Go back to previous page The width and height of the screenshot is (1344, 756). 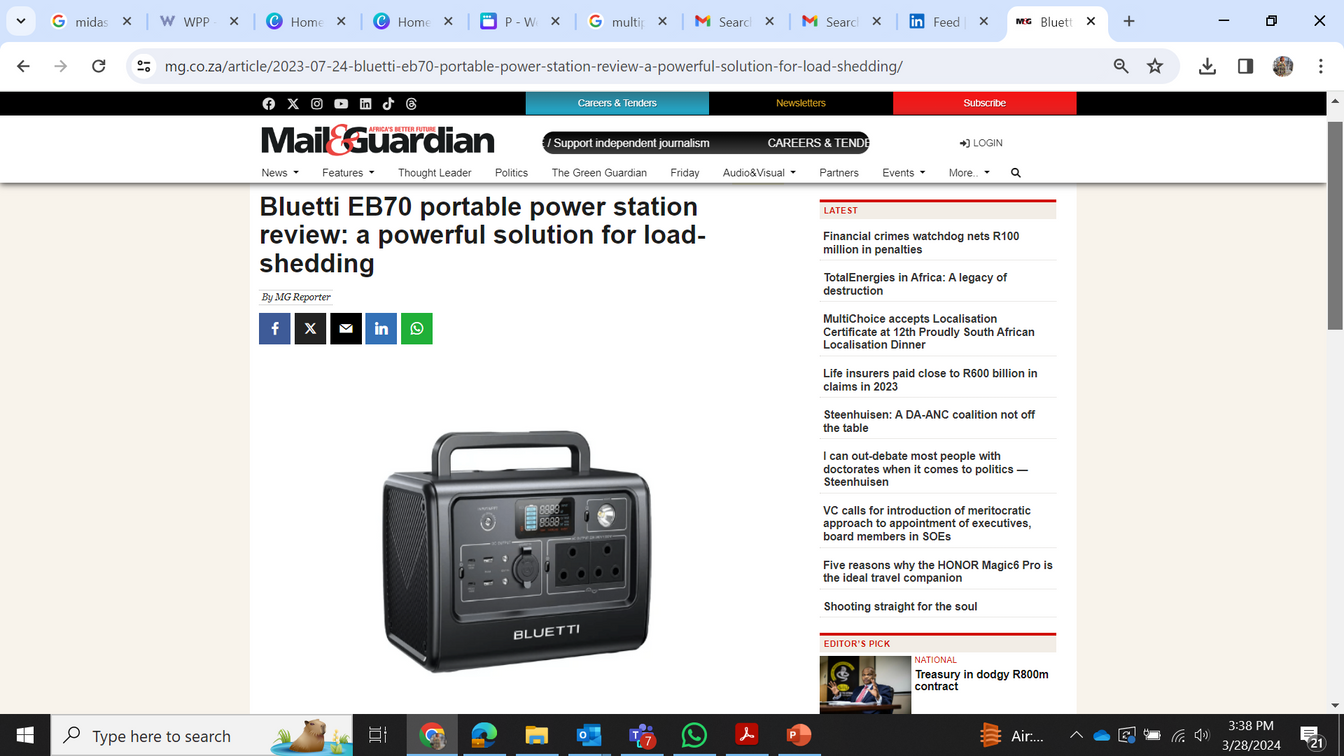click(x=23, y=66)
